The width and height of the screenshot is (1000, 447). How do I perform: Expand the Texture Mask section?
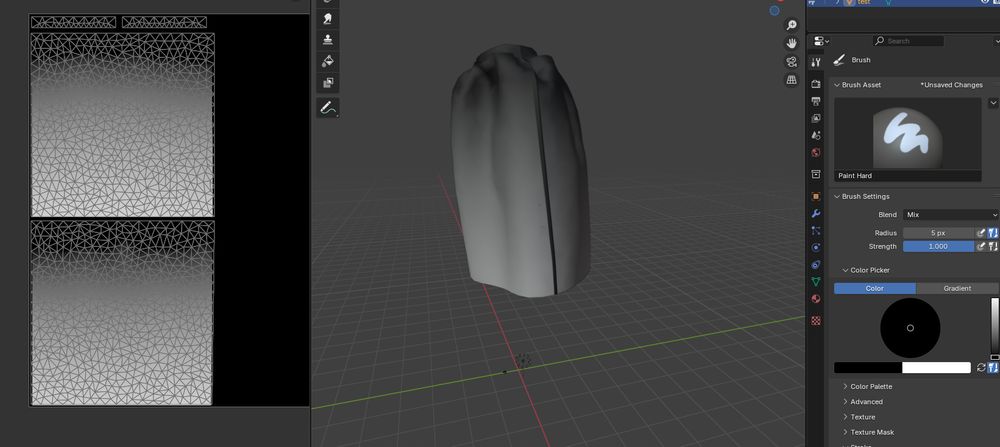click(x=845, y=432)
